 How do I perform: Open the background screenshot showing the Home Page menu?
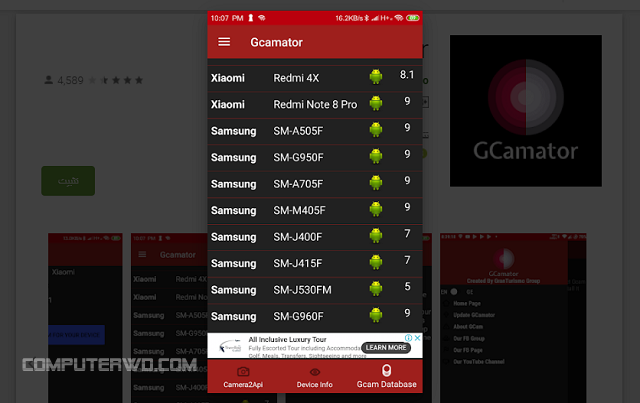pos(513,318)
